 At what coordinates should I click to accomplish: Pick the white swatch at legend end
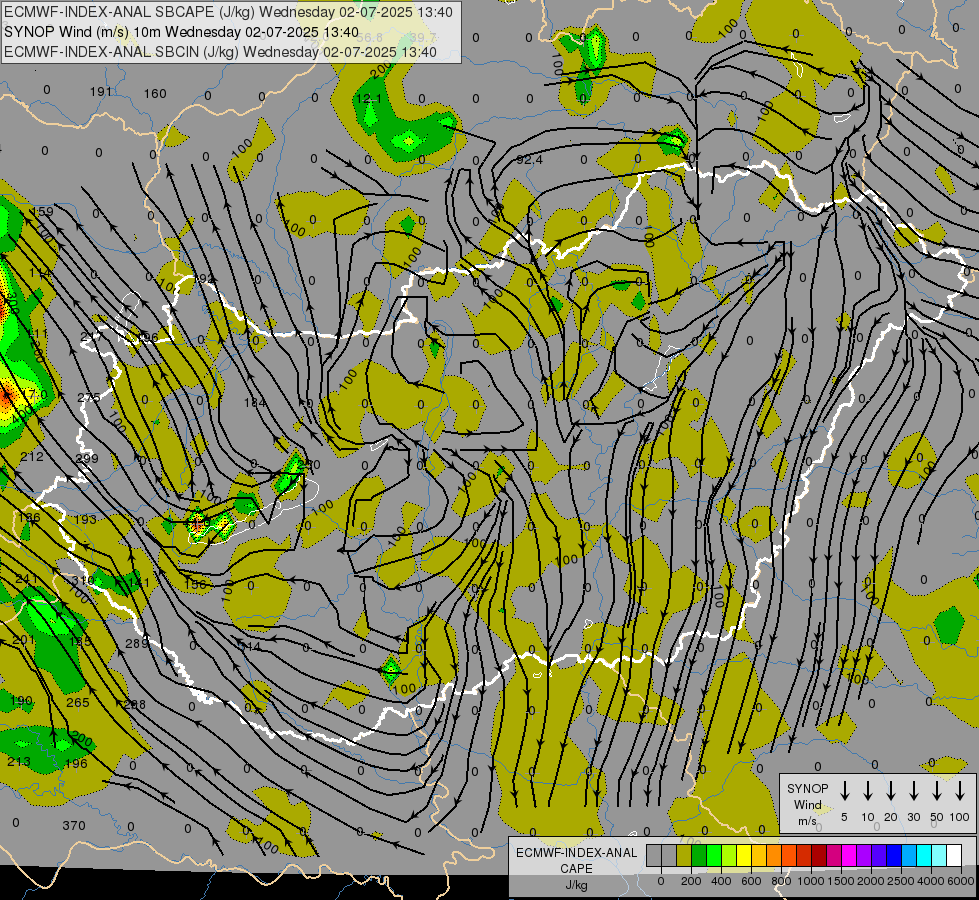[953, 855]
